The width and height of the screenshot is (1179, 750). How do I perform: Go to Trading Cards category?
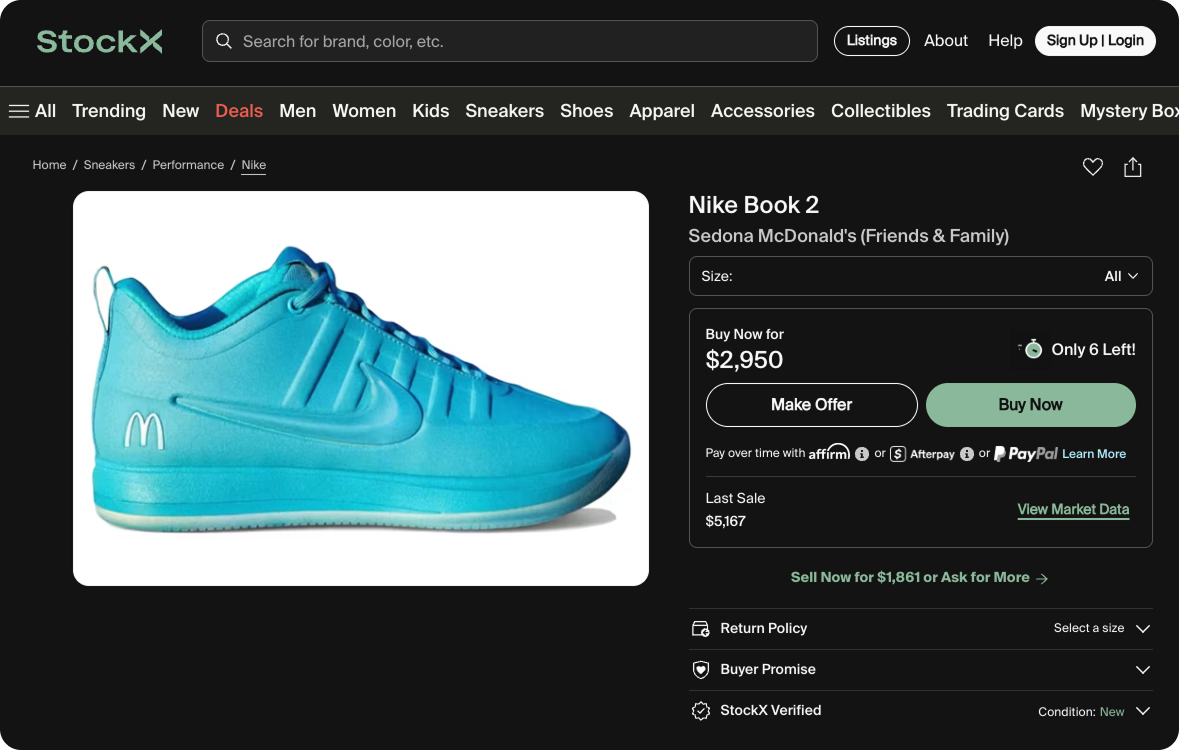pyautogui.click(x=1005, y=111)
